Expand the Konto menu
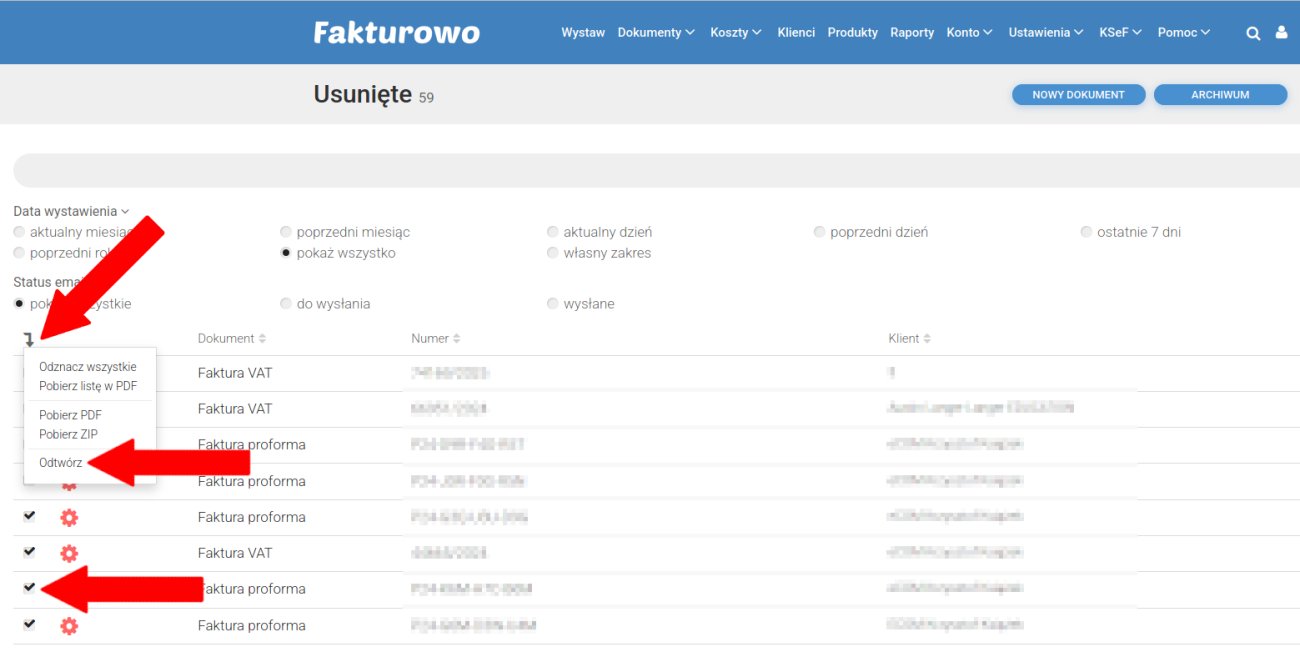The image size is (1300, 652). point(969,32)
